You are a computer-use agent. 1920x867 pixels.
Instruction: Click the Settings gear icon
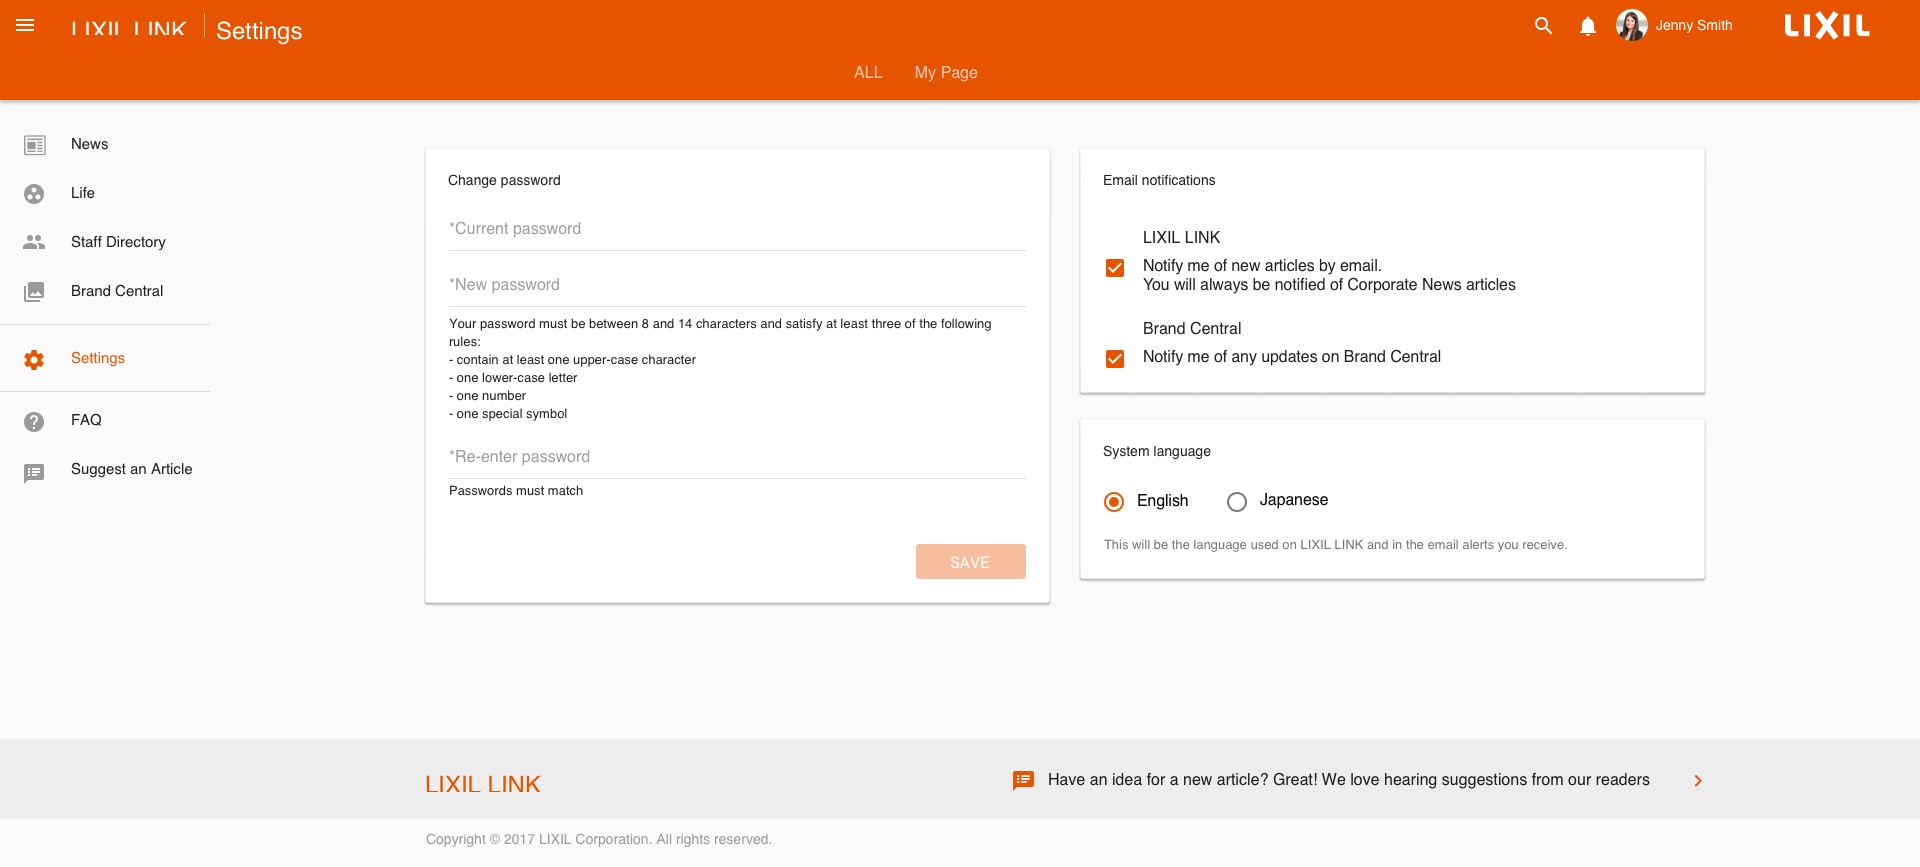click(x=34, y=360)
